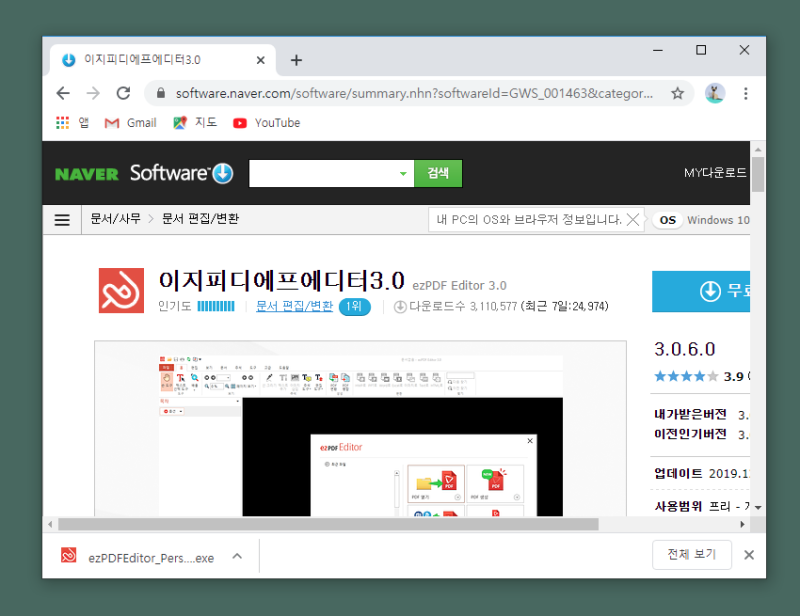Image resolution: width=800 pixels, height=616 pixels.
Task: Click the Software download logo
Action: [x=181, y=173]
